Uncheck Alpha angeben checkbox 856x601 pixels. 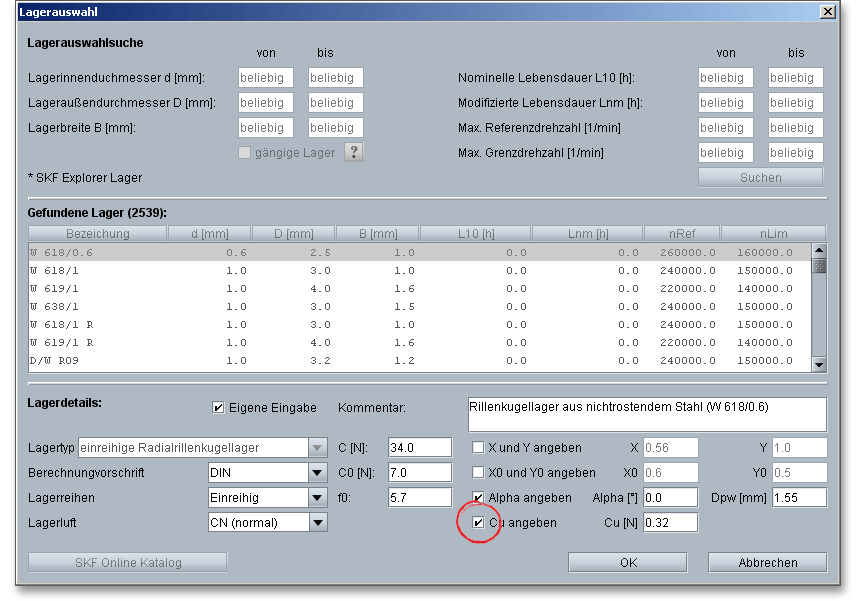[x=478, y=497]
